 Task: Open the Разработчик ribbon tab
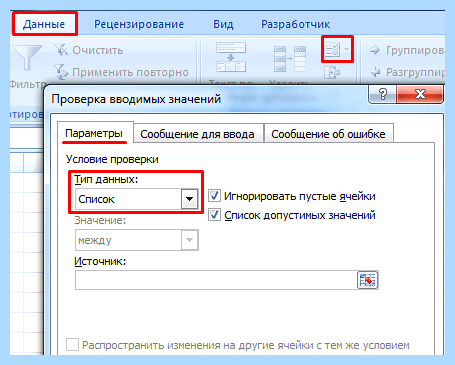click(295, 24)
